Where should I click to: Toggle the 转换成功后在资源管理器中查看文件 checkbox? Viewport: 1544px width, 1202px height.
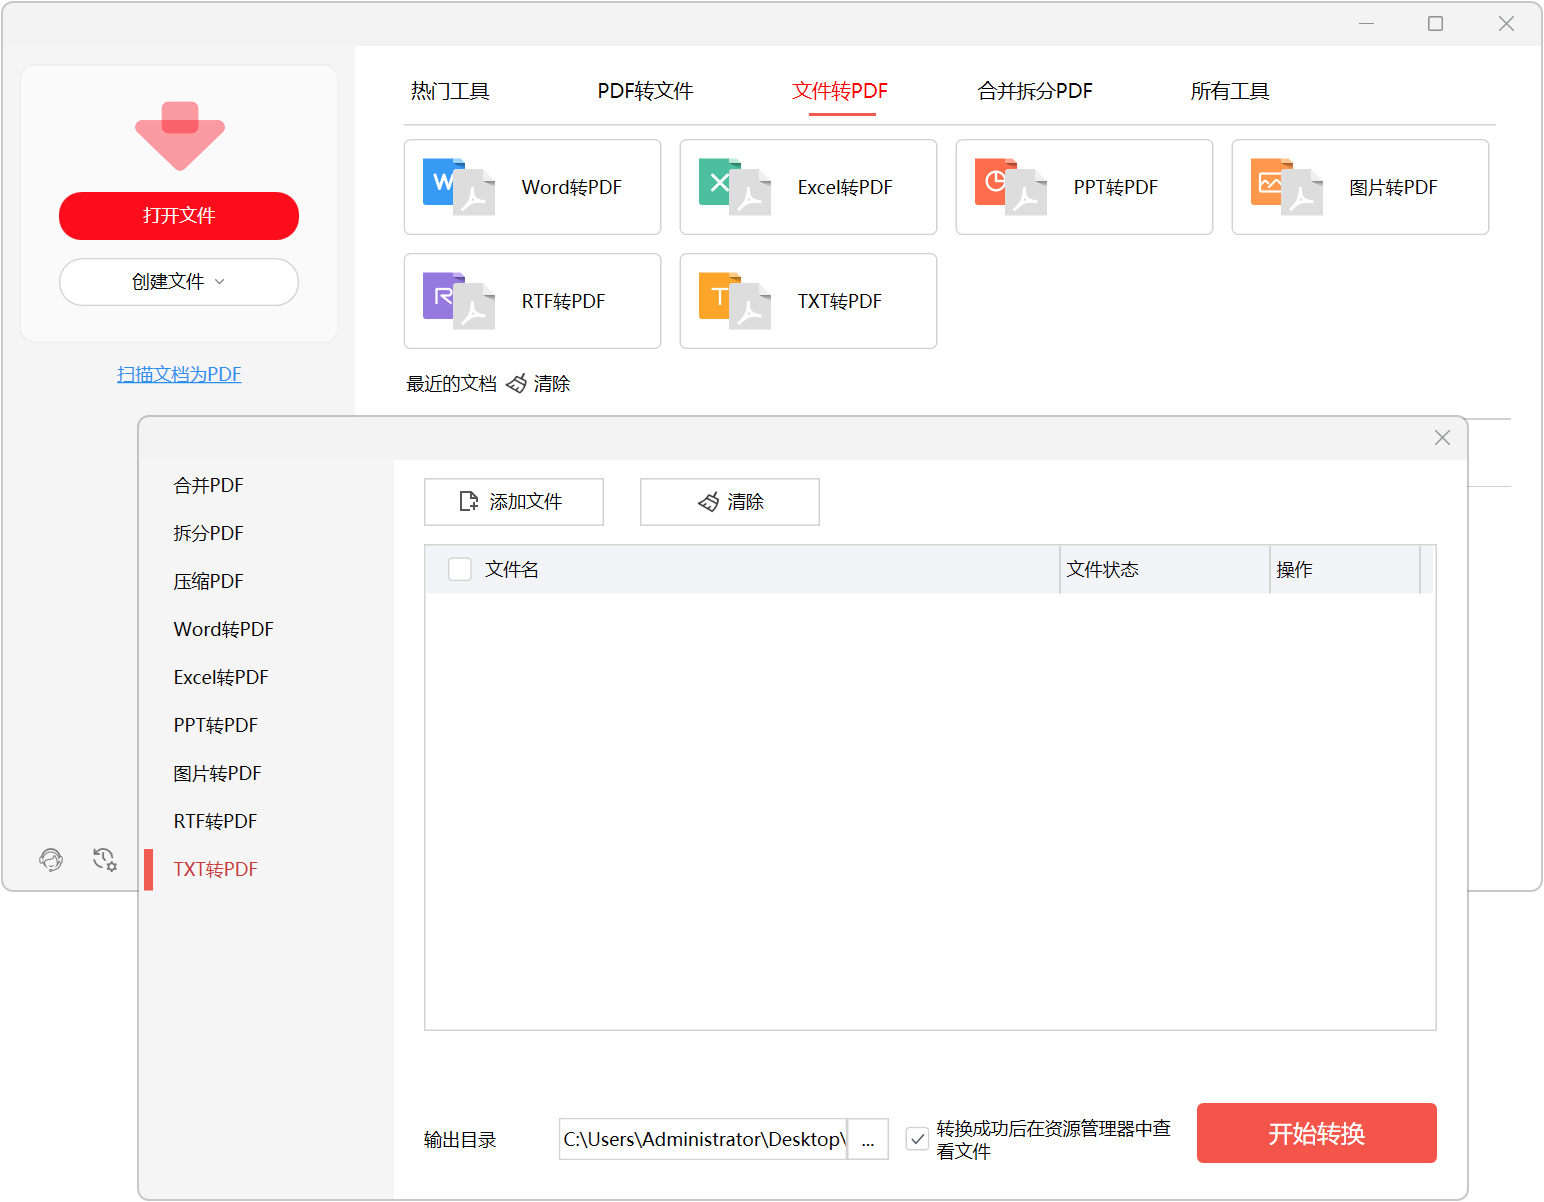click(x=917, y=1139)
